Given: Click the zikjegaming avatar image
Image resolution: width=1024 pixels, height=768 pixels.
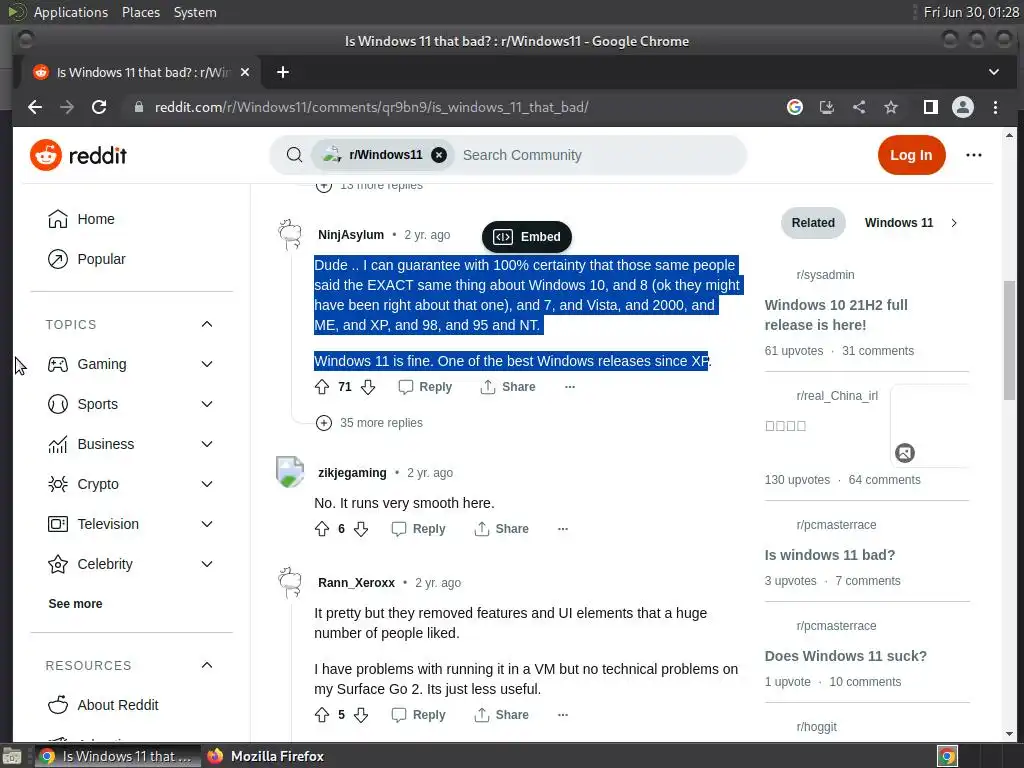Looking at the screenshot, I should 290,472.
